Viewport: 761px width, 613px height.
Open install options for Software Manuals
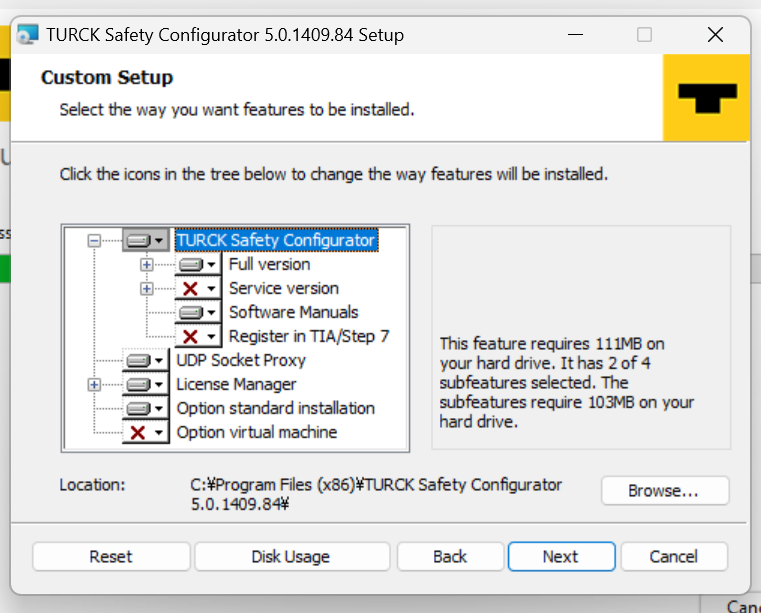[198, 313]
